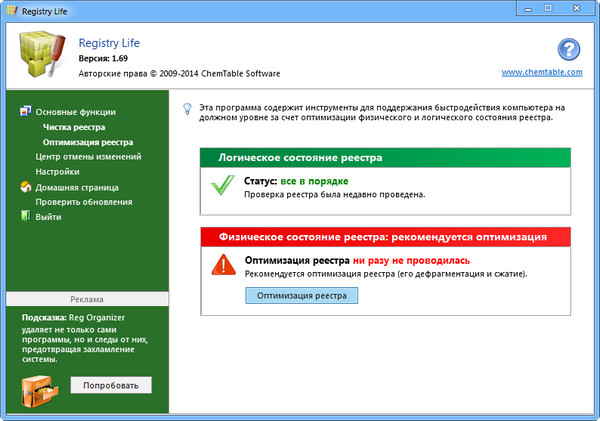This screenshot has height=421, width=600.
Task: Click the Реклама panel header
Action: click(x=86, y=299)
